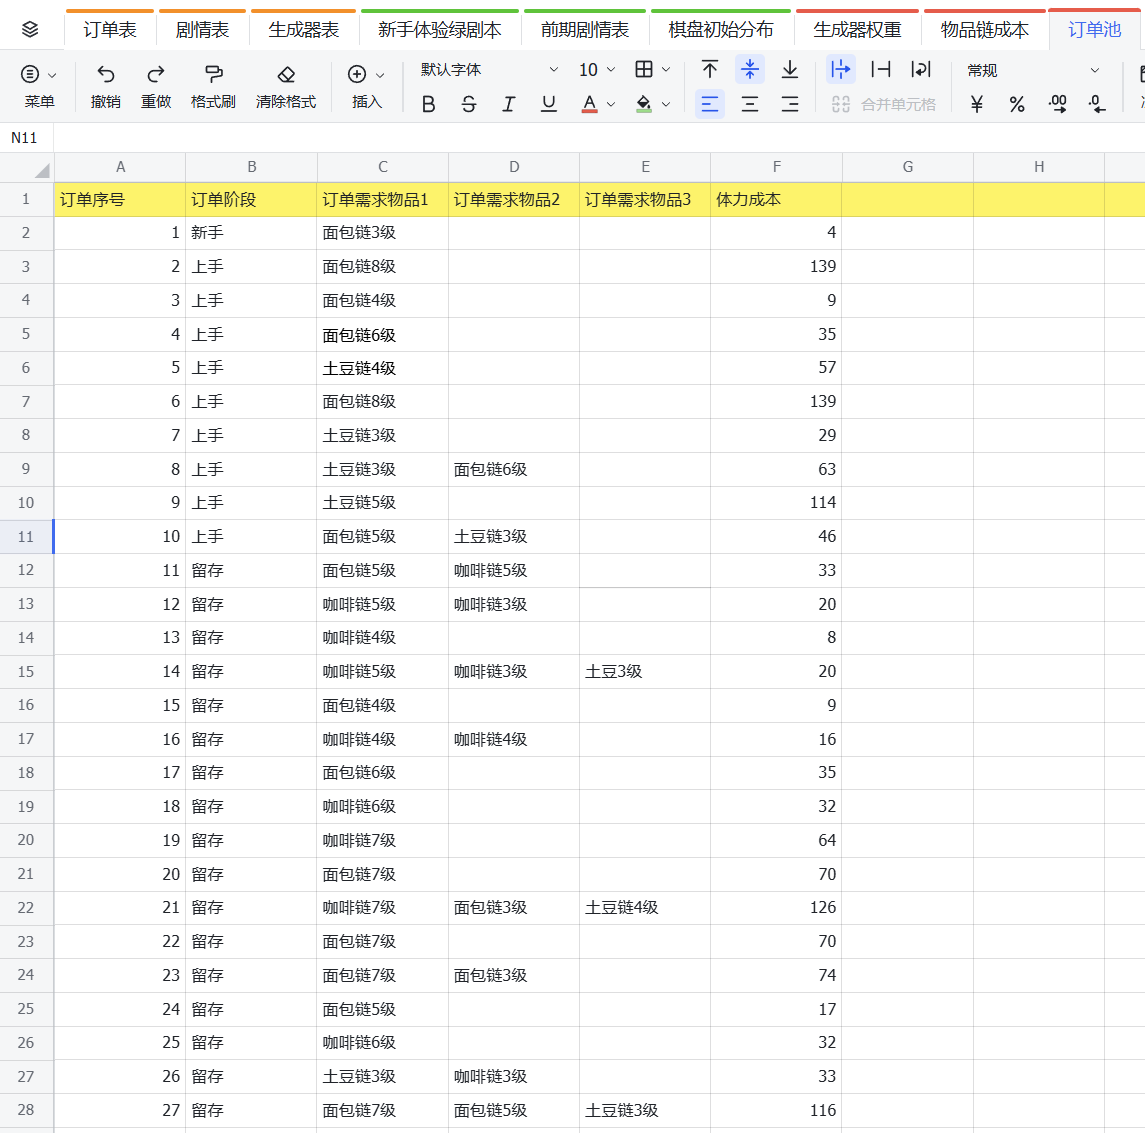The image size is (1145, 1133).
Task: Select the format painter (格式刷) tool
Action: pos(213,74)
